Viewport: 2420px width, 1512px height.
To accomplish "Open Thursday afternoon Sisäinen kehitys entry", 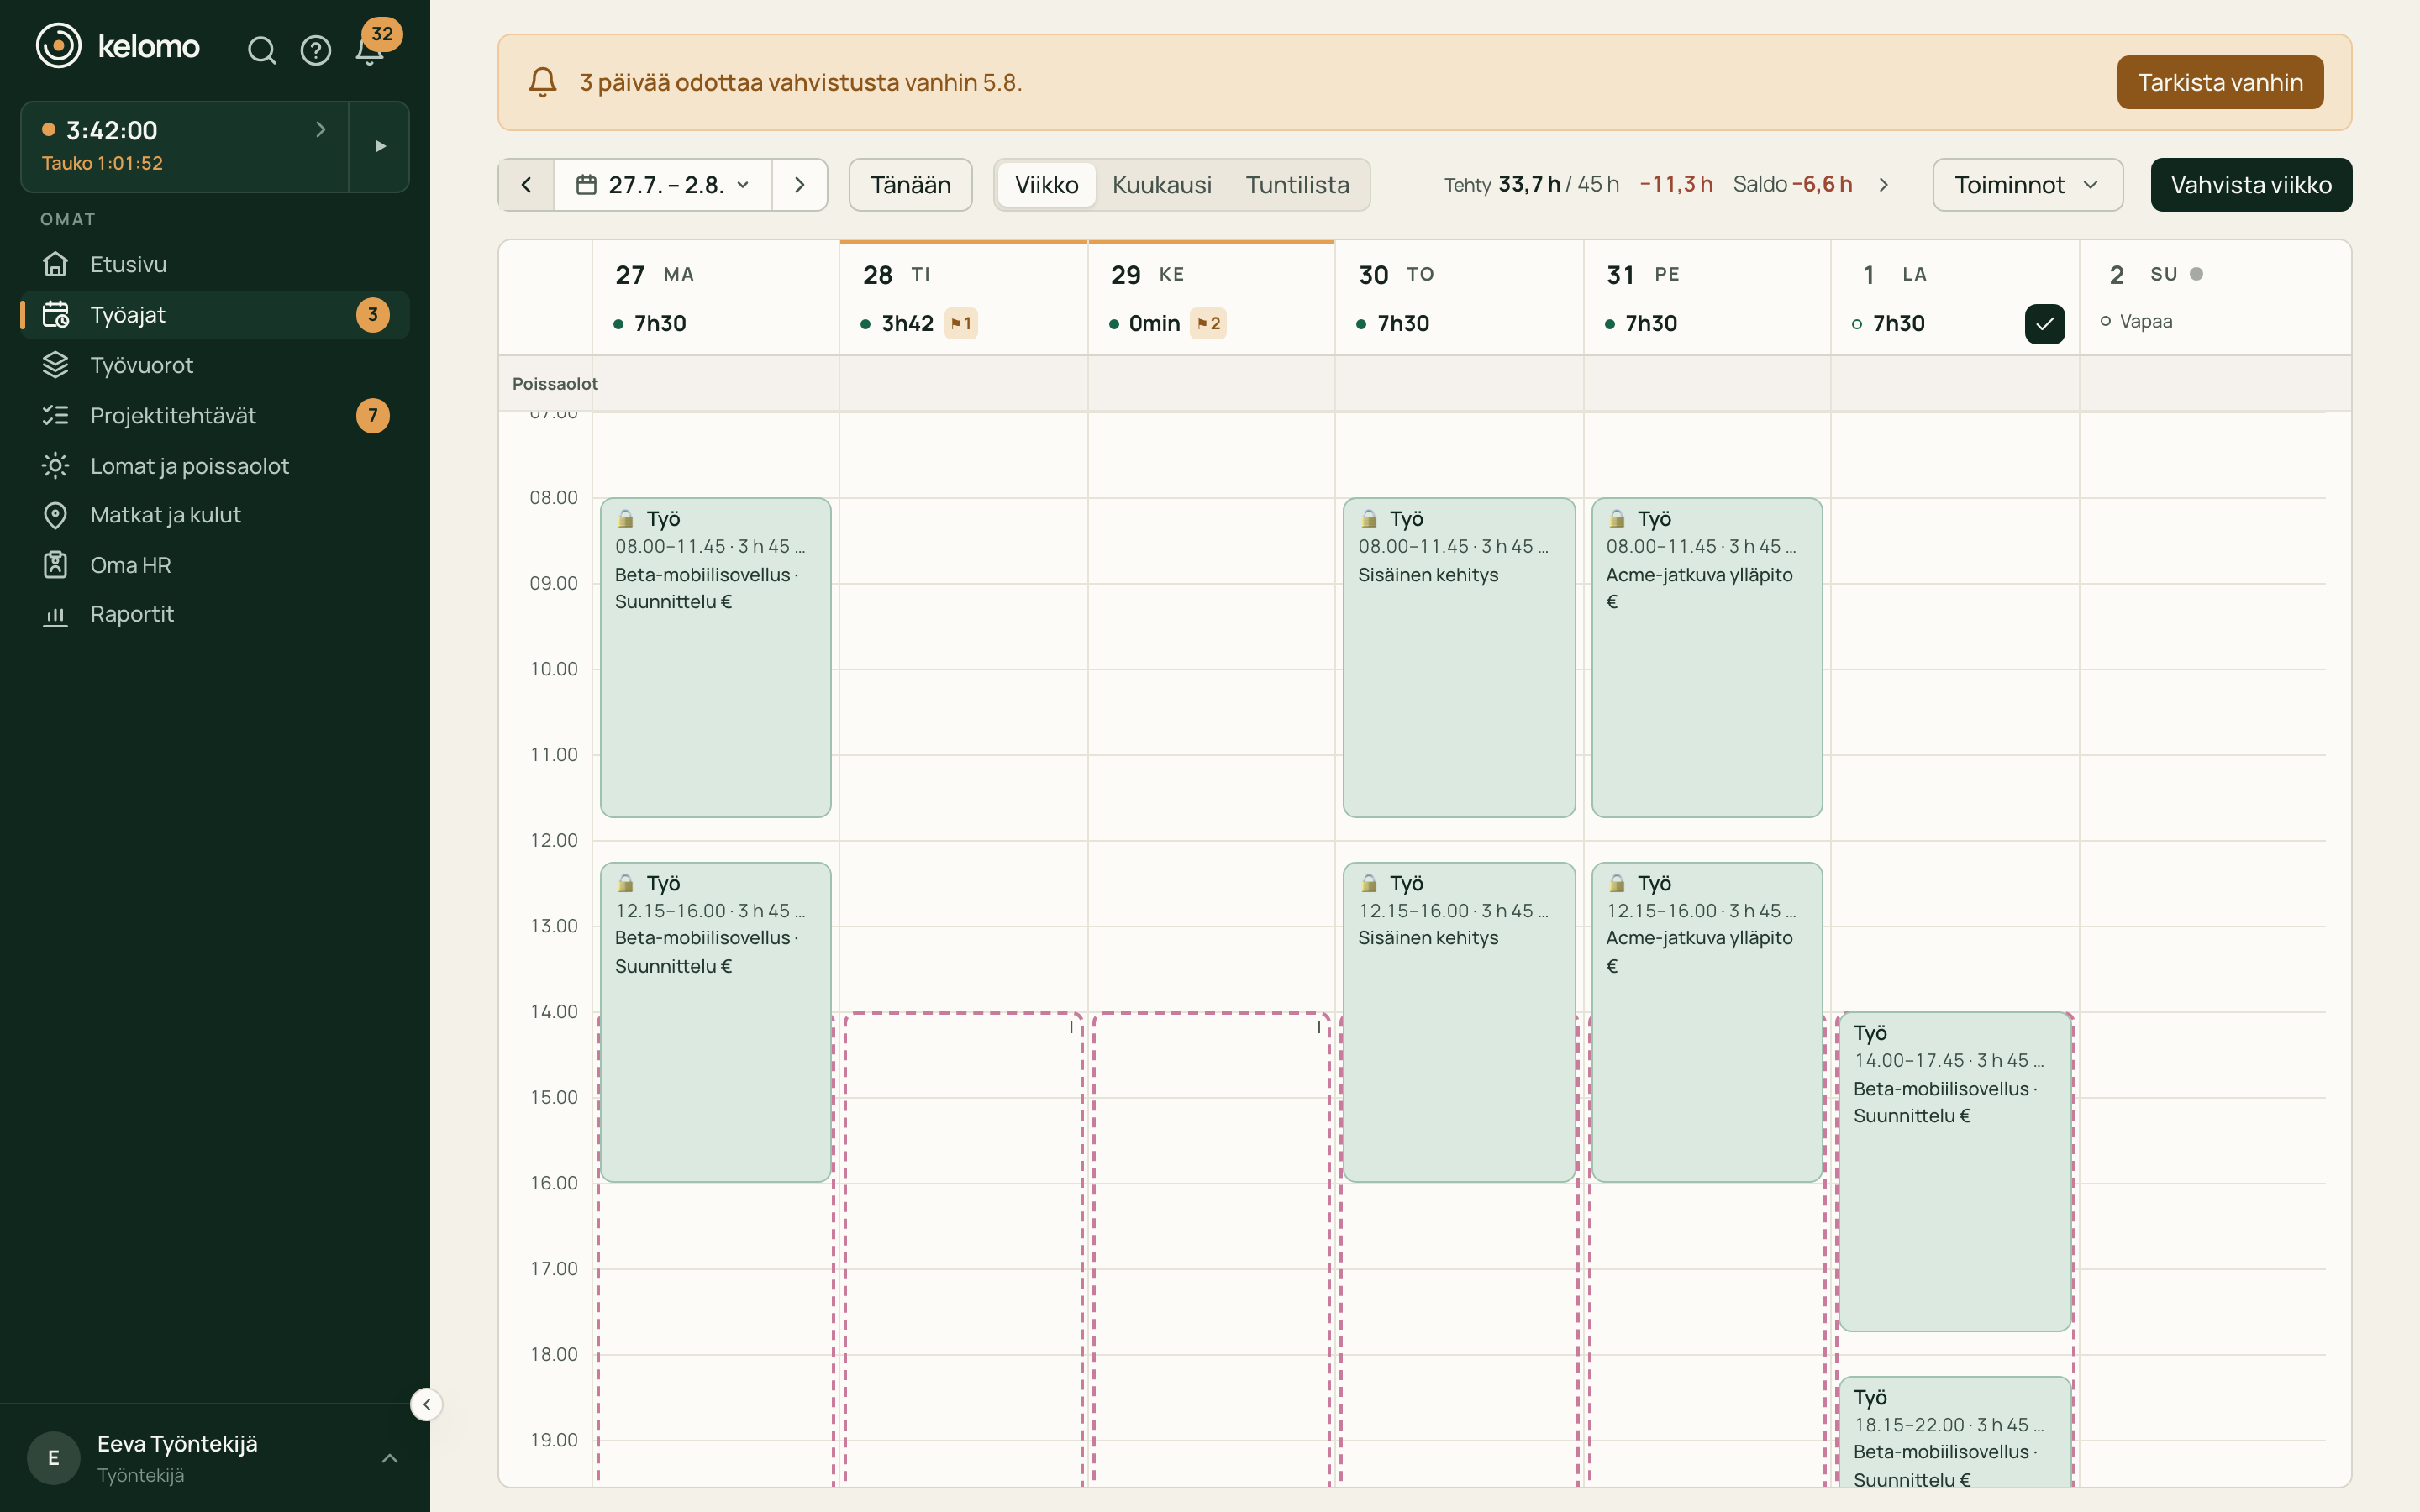I will [1459, 1022].
